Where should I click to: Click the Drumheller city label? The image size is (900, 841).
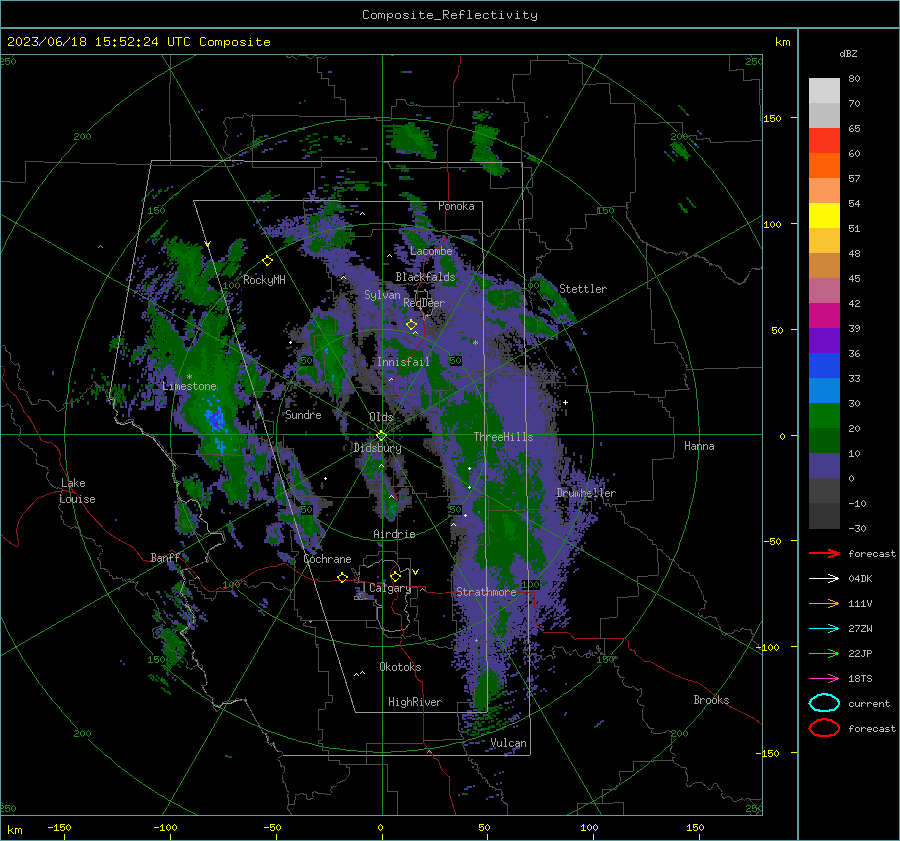586,493
